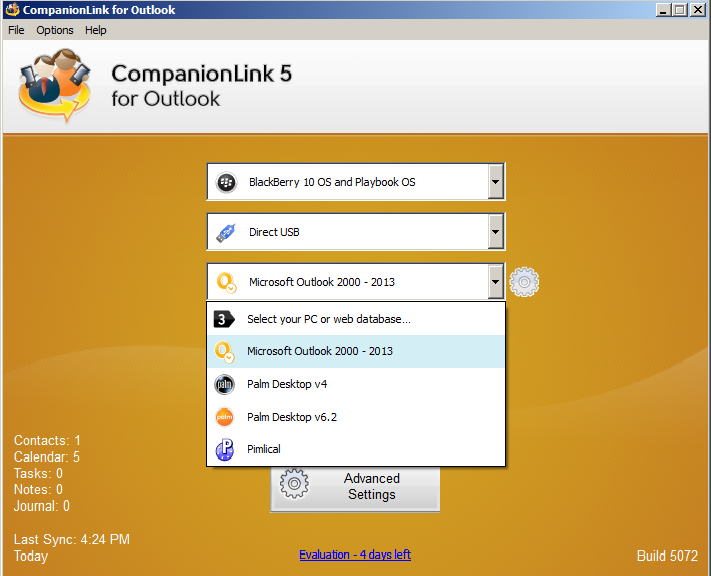Click the Calendar: 5 count text
711x576 pixels.
[x=47, y=457]
